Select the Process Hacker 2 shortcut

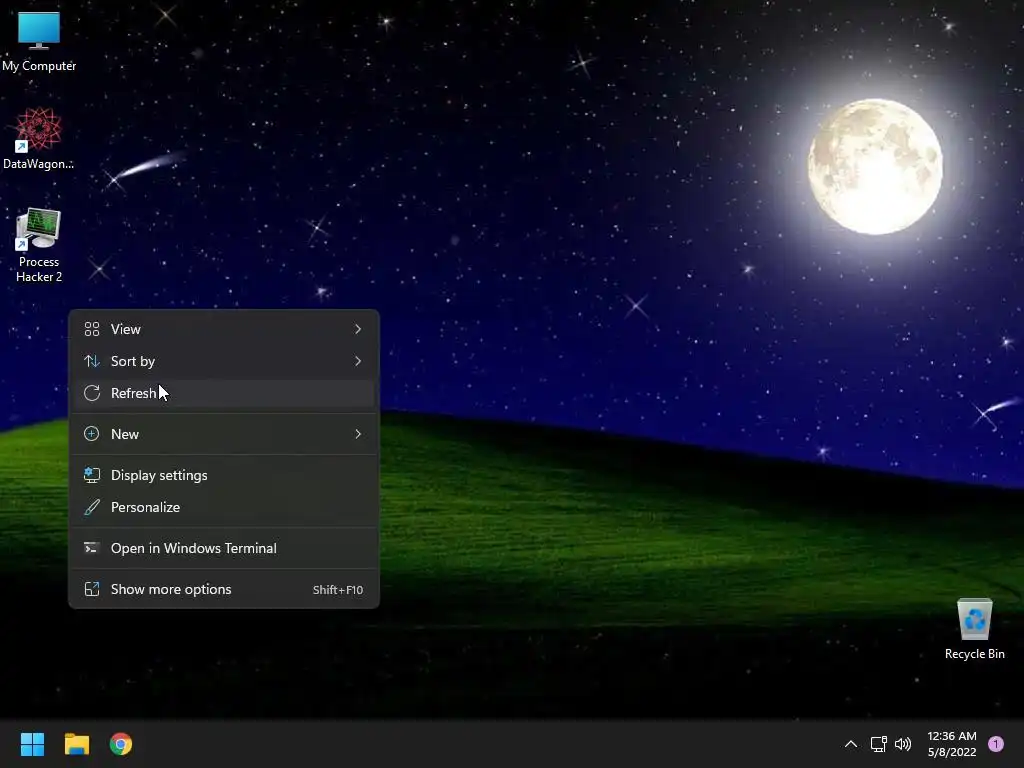point(39,245)
